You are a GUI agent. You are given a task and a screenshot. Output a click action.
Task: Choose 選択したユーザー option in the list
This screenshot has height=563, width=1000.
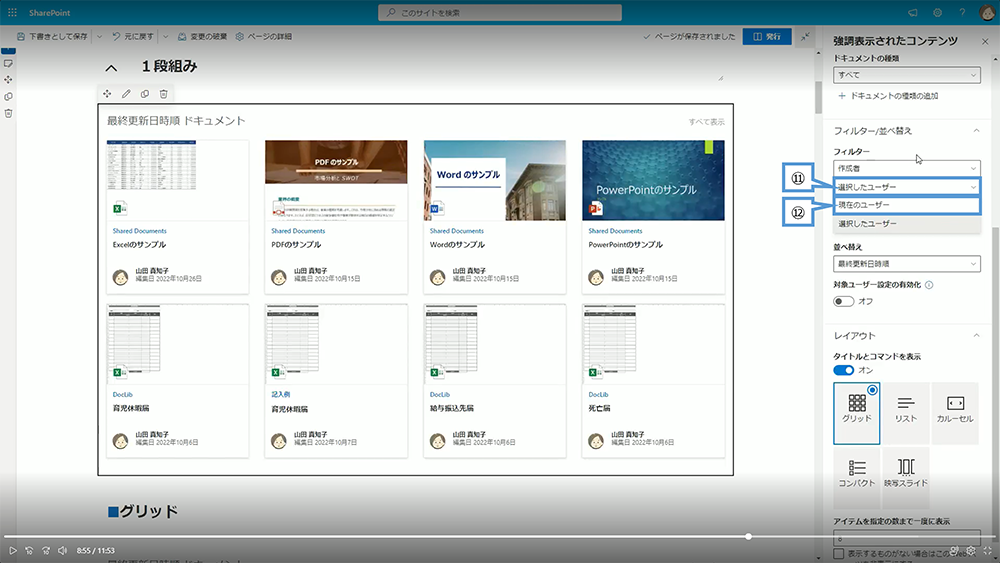coord(906,224)
